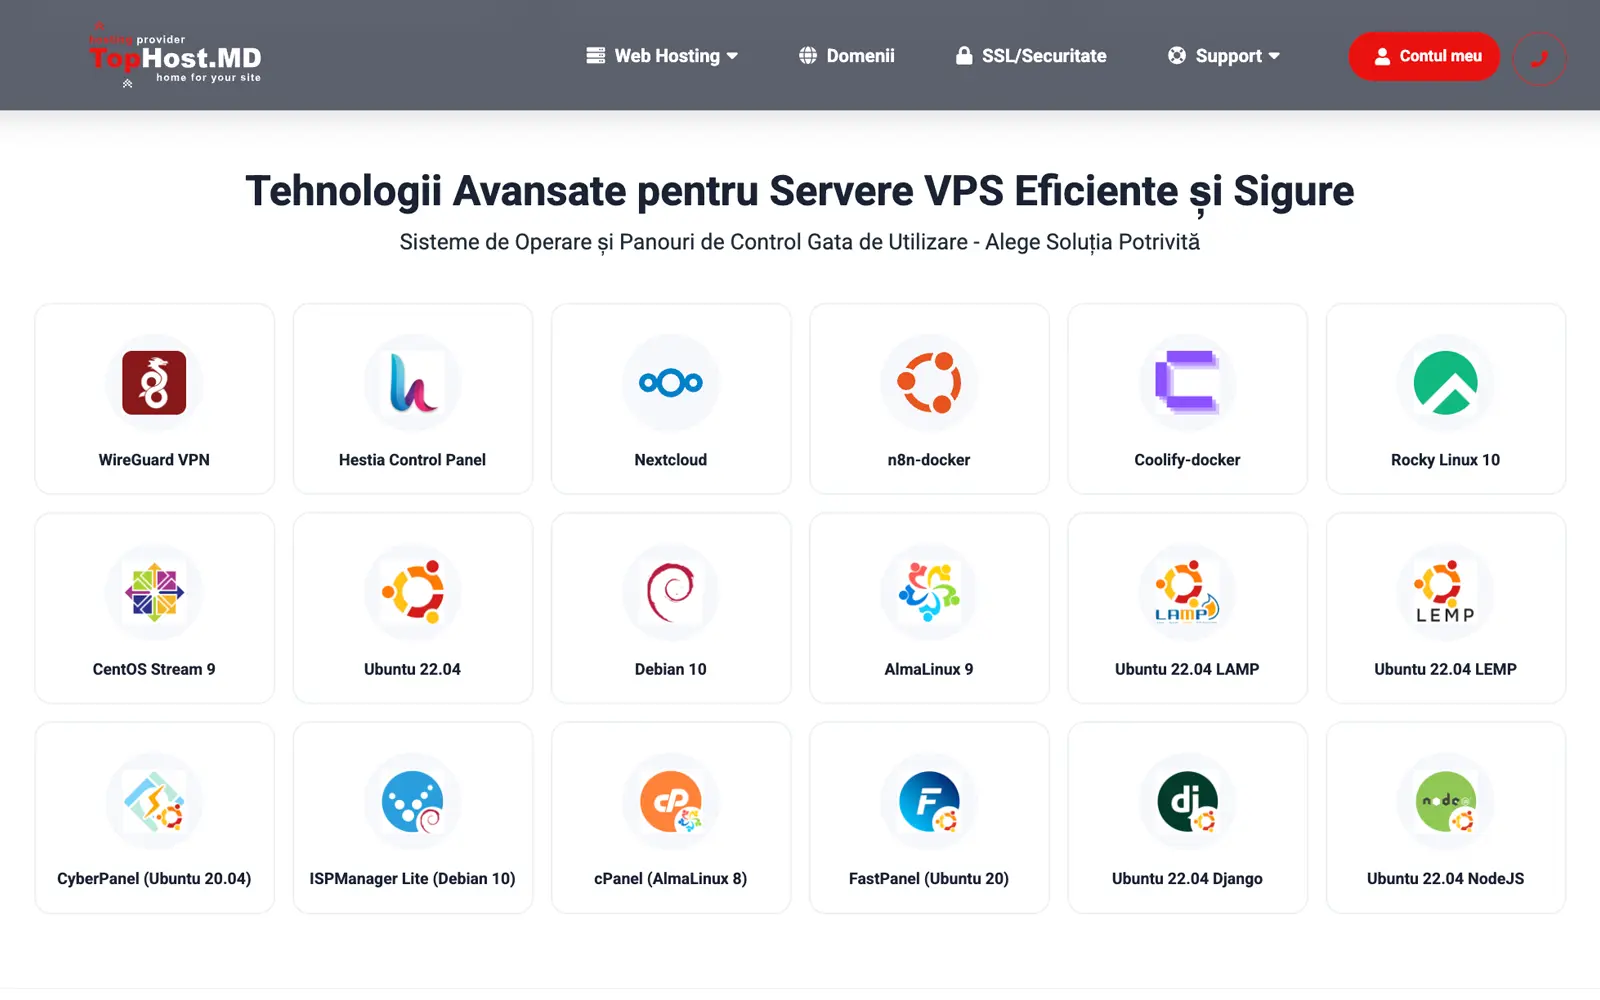Click the Ubuntu 22.04 LAMP label
The width and height of the screenshot is (1600, 1000).
(1187, 669)
